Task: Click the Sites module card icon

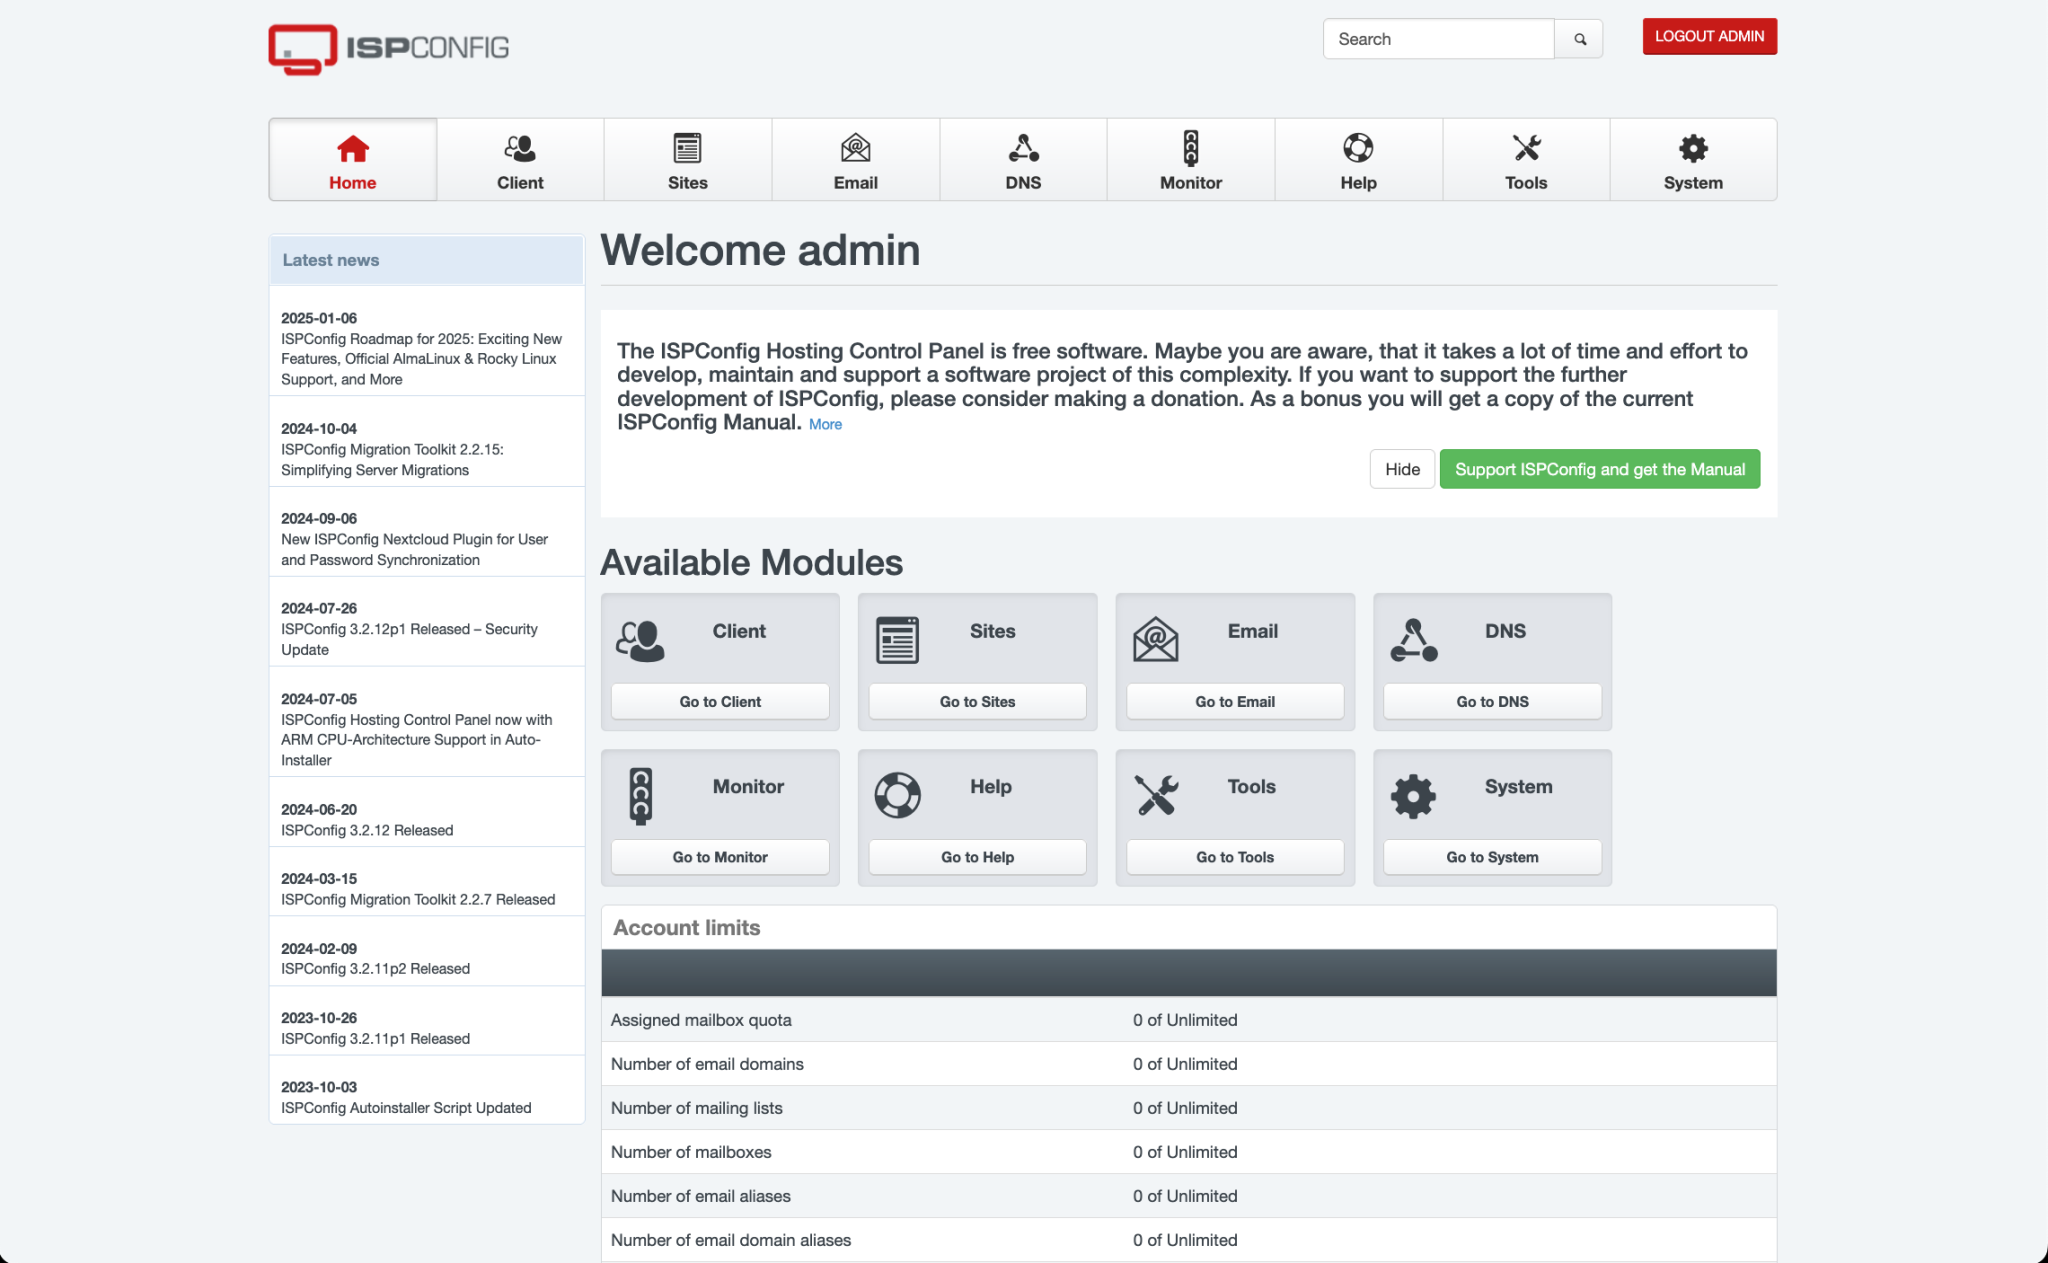Action: pyautogui.click(x=897, y=640)
